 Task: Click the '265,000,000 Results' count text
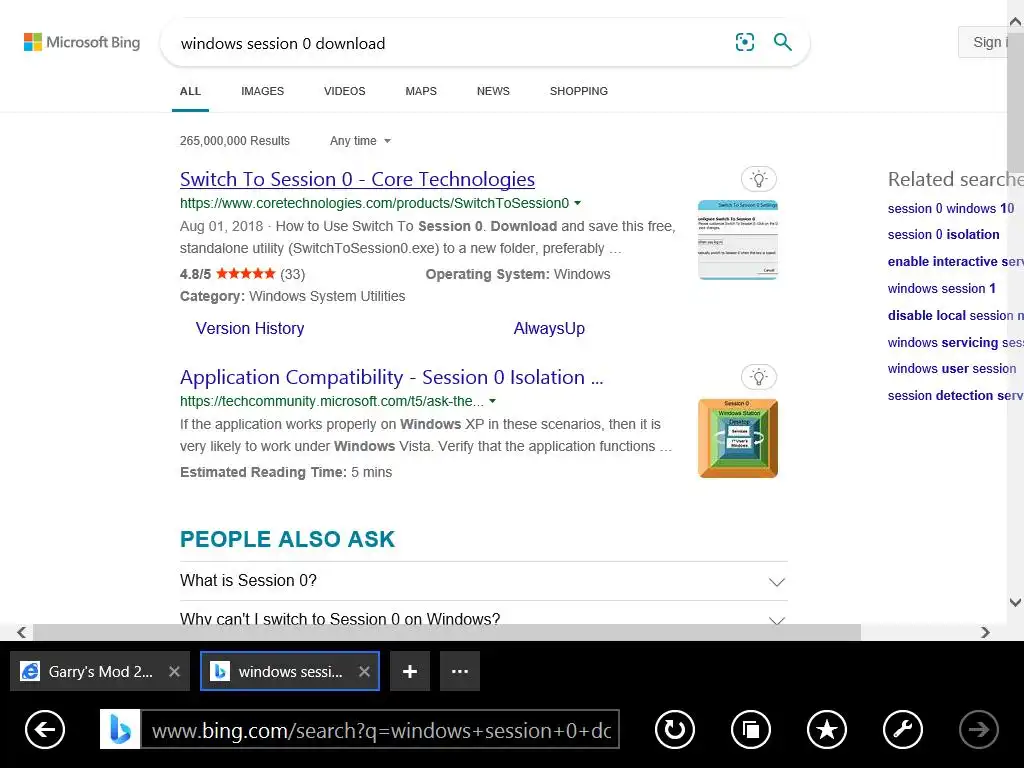(x=234, y=141)
